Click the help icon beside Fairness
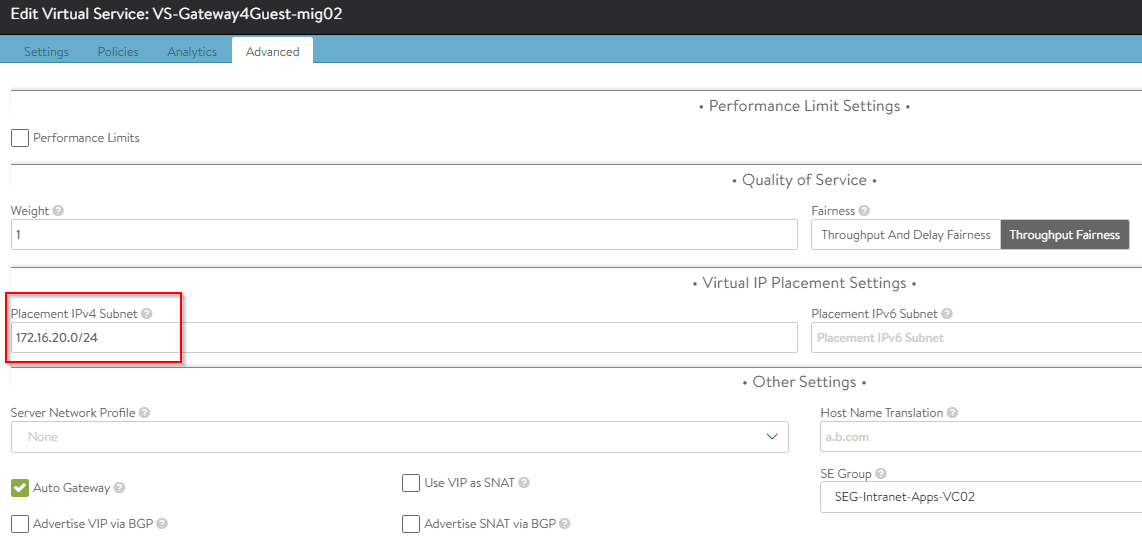The width and height of the screenshot is (1142, 546). 864,210
